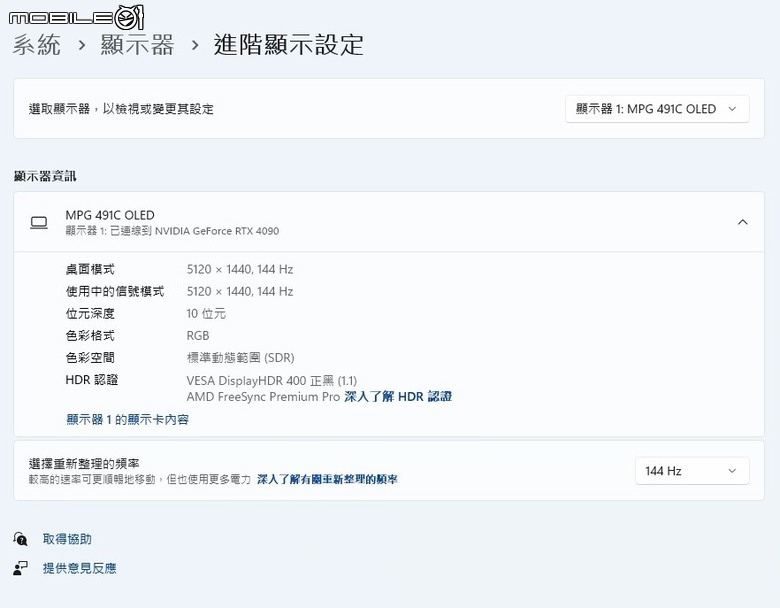Click AMD FreeSync Premium Pro text
The height and width of the screenshot is (608, 780).
pyautogui.click(x=263, y=397)
